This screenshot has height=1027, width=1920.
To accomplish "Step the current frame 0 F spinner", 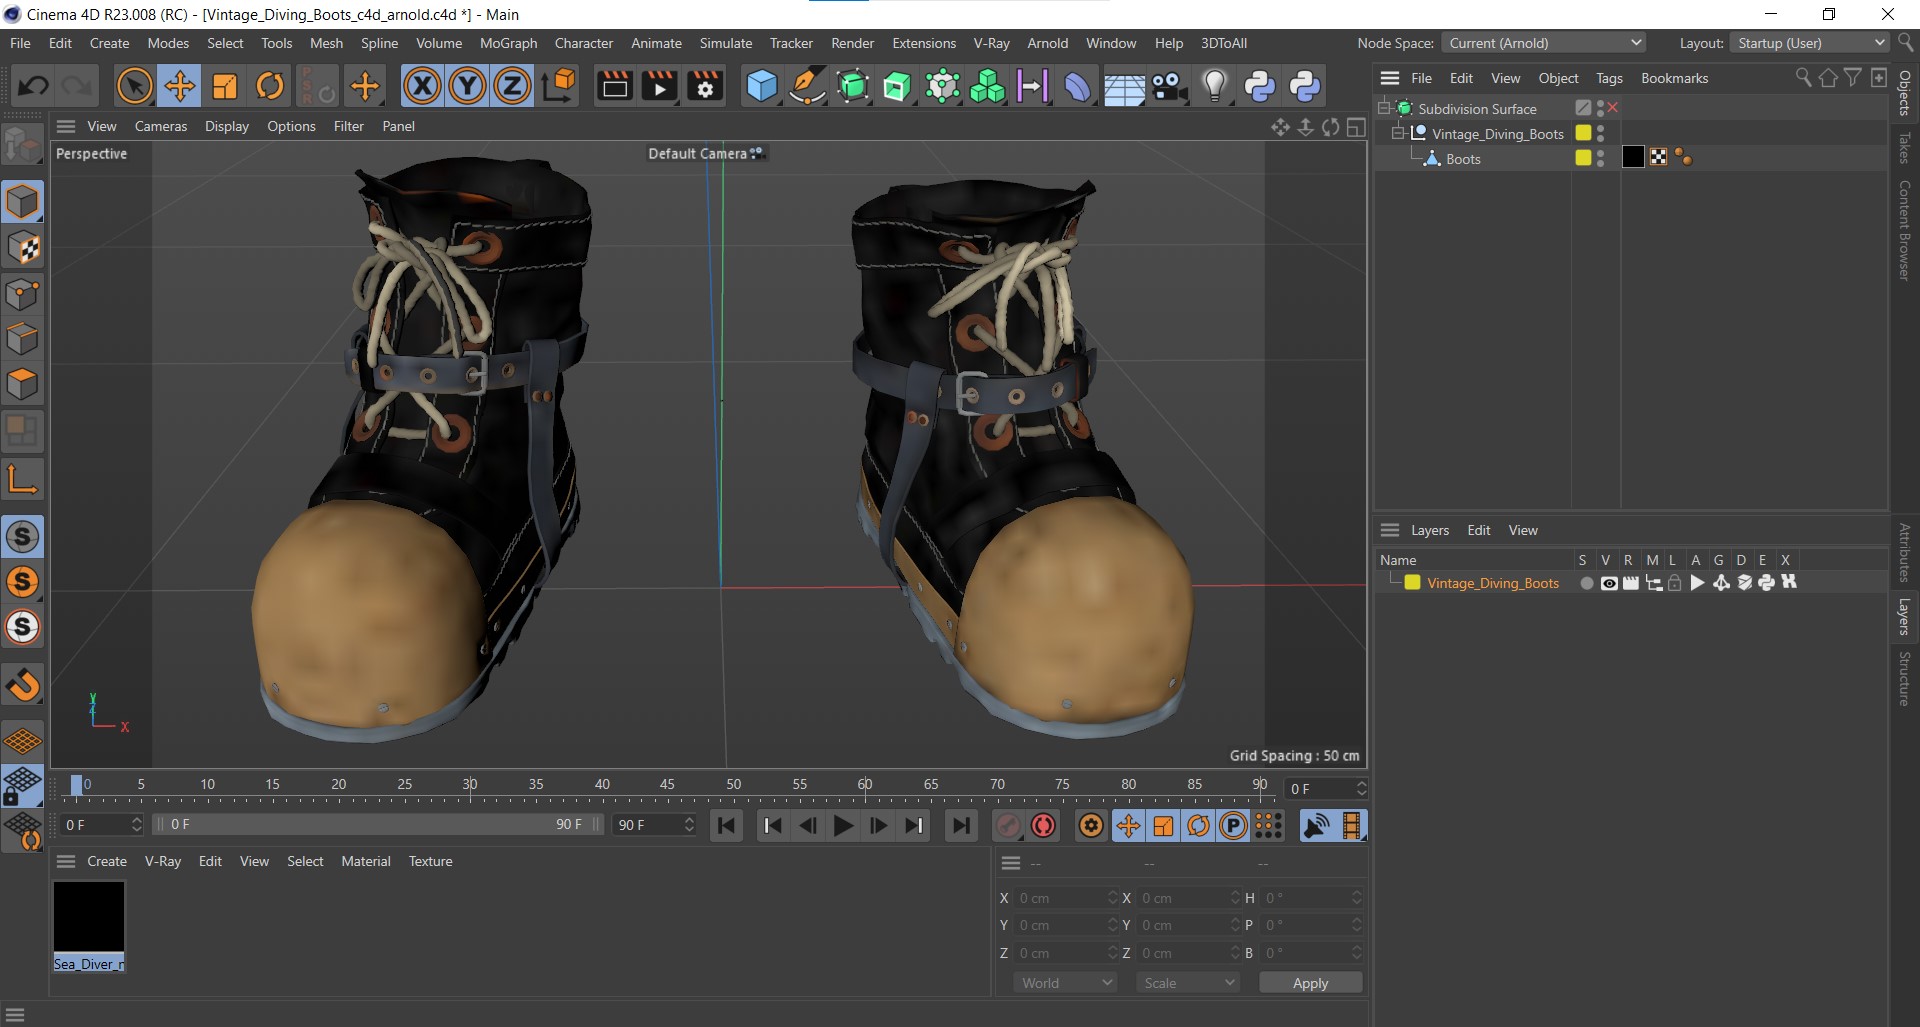I will pyautogui.click(x=137, y=825).
